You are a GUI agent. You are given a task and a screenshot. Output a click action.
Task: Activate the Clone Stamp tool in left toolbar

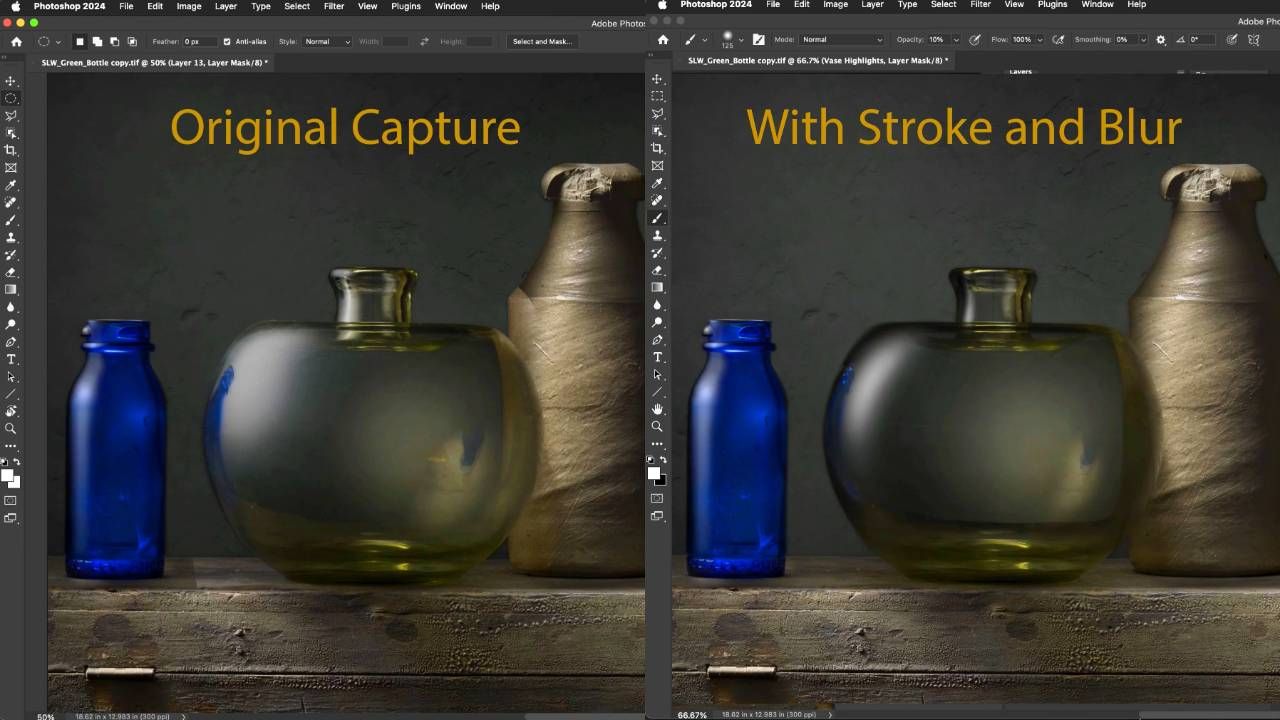coord(11,237)
